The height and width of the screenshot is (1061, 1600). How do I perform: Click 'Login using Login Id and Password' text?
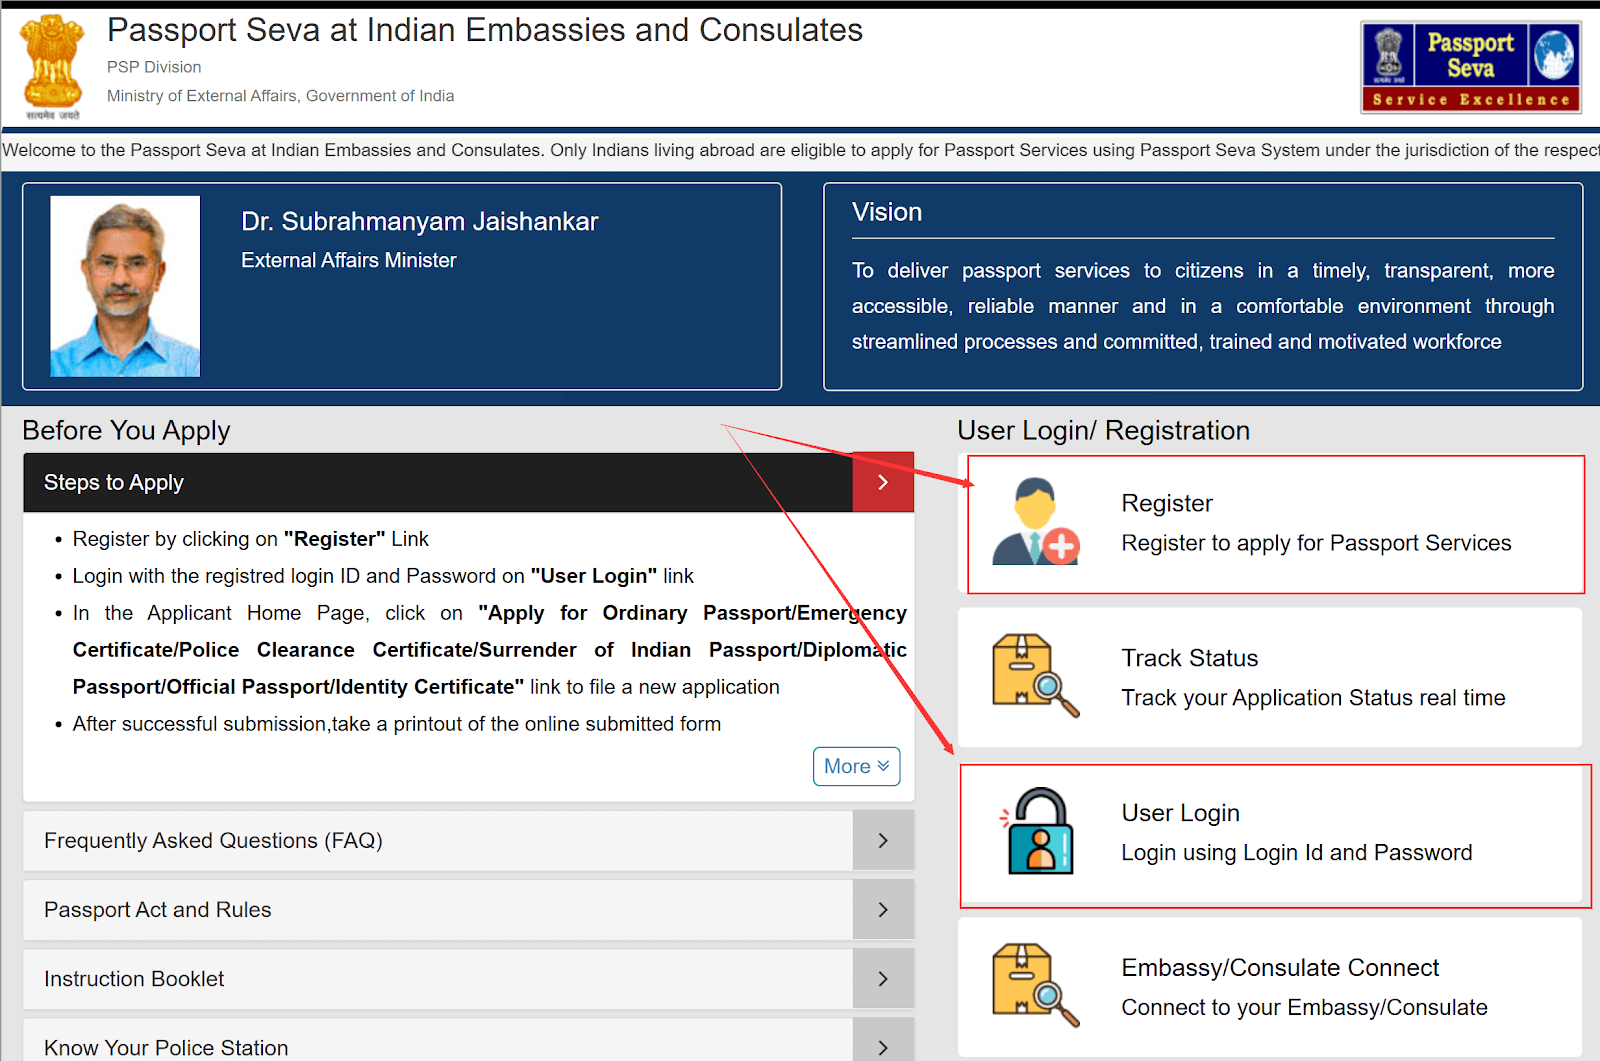point(1296,853)
